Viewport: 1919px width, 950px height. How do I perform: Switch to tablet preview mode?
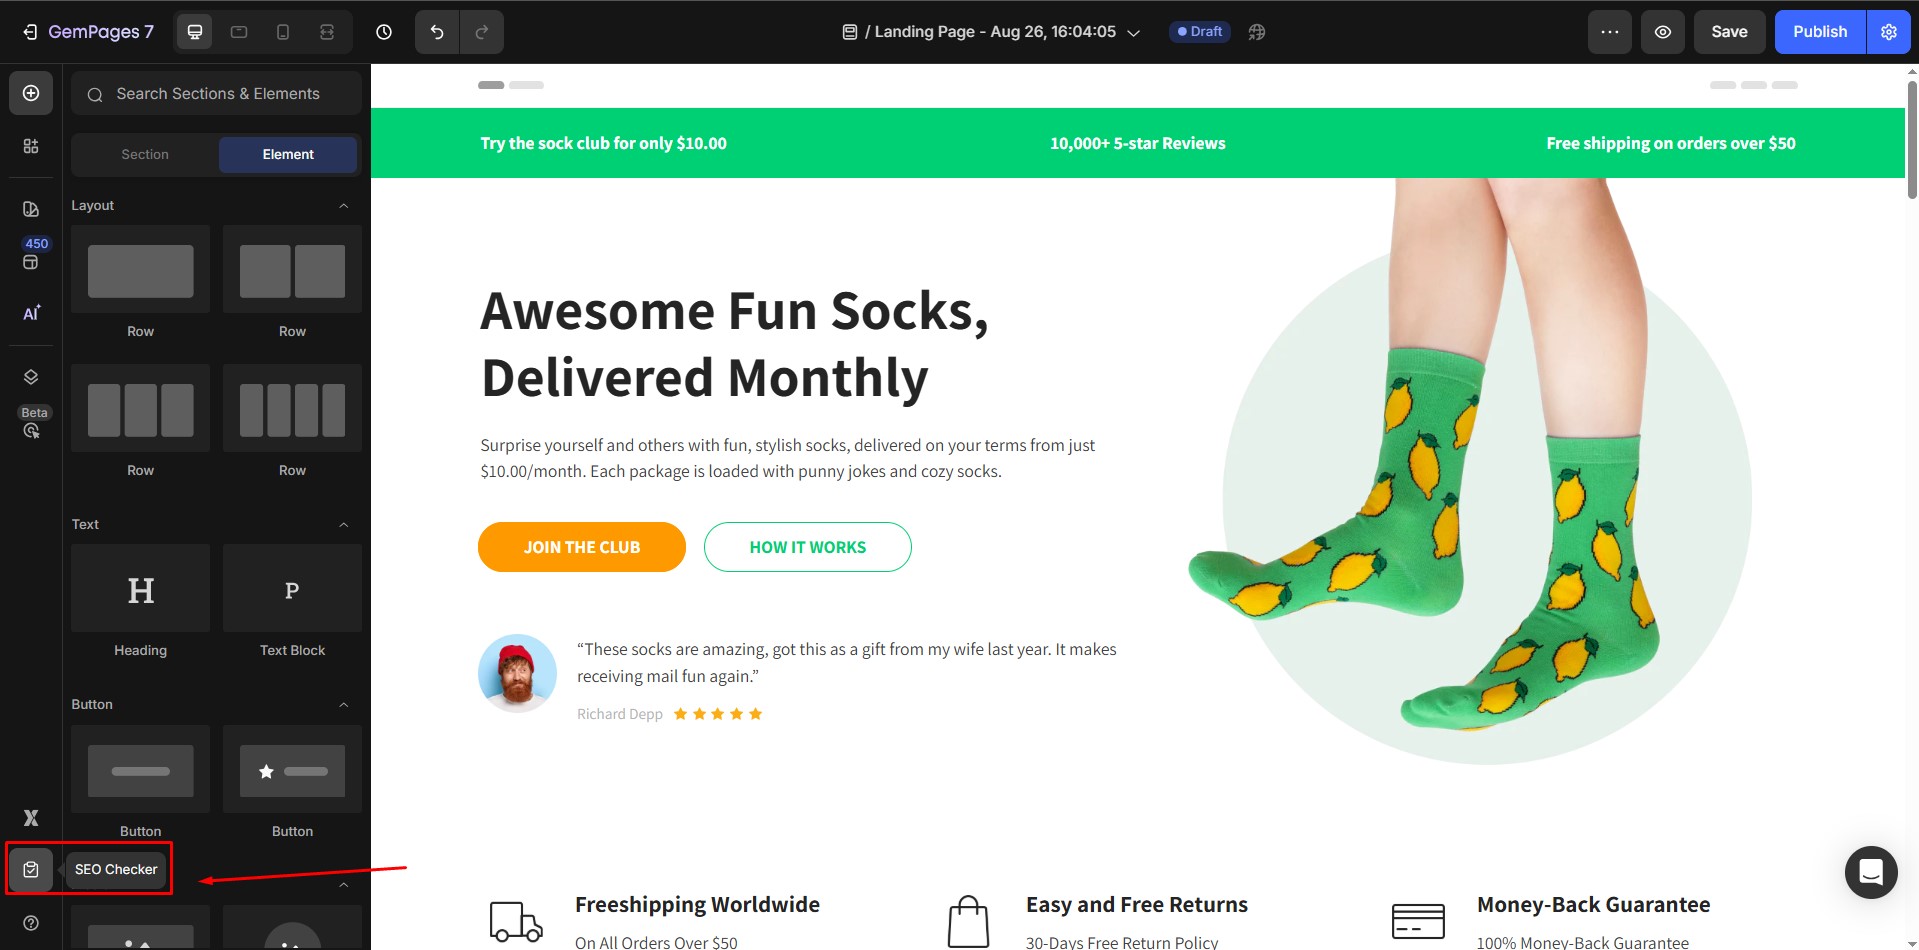click(238, 31)
